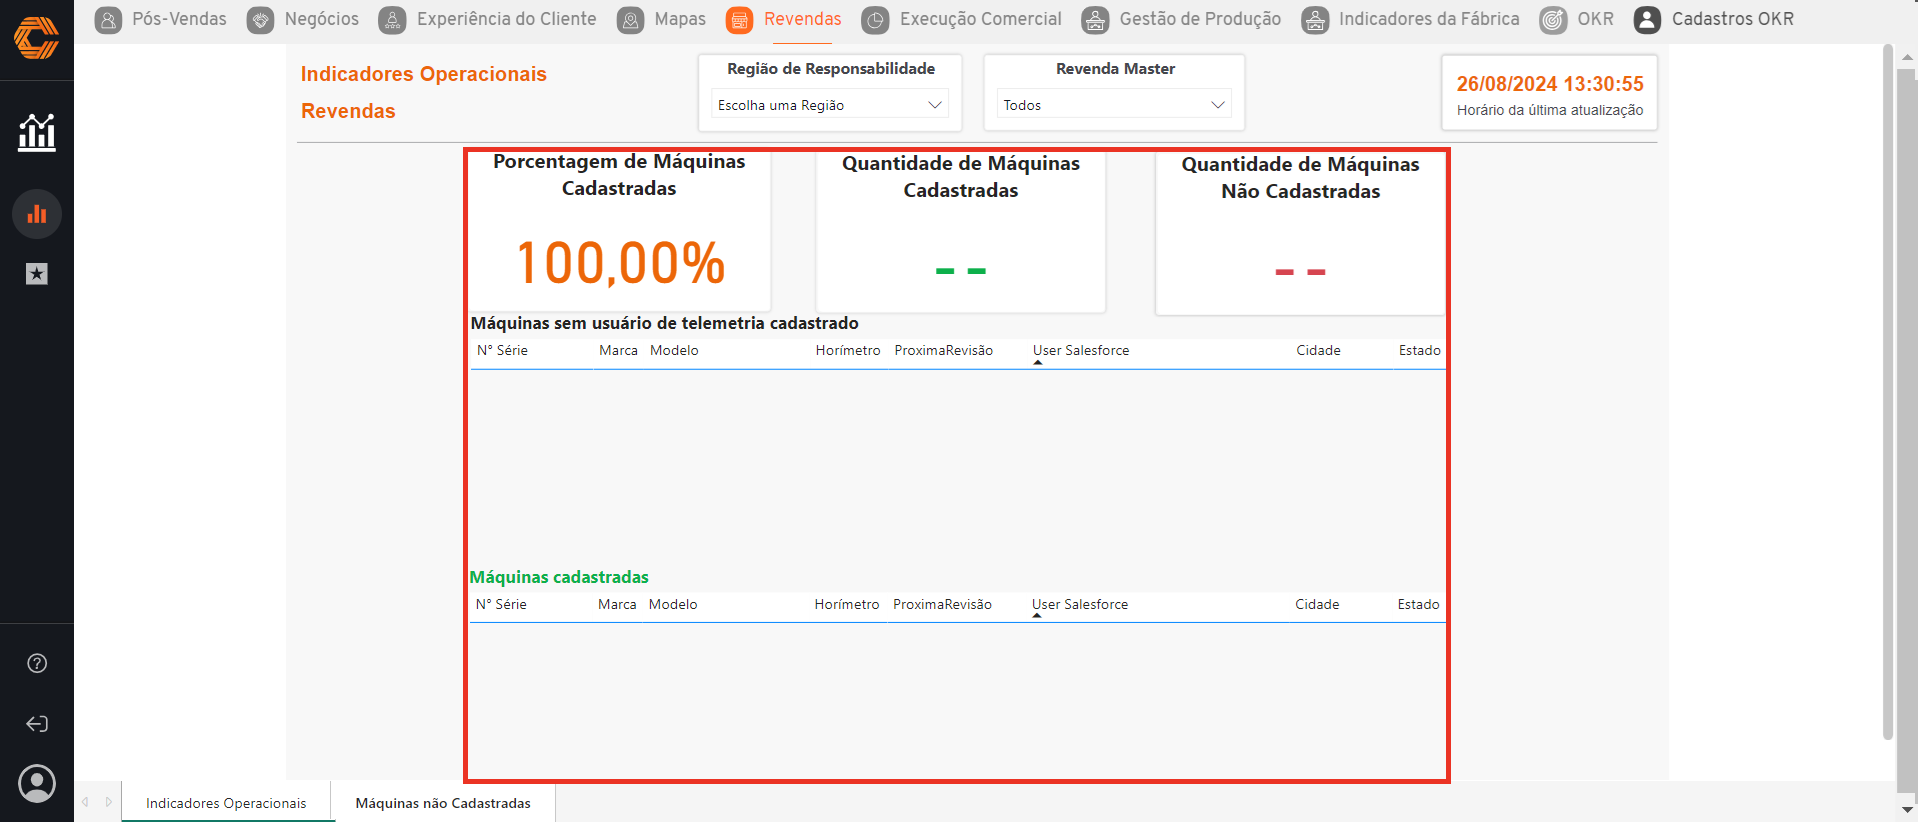This screenshot has width=1918, height=822.
Task: Click the last update timestamp 26/08/2024 13:30:55
Action: click(x=1550, y=84)
